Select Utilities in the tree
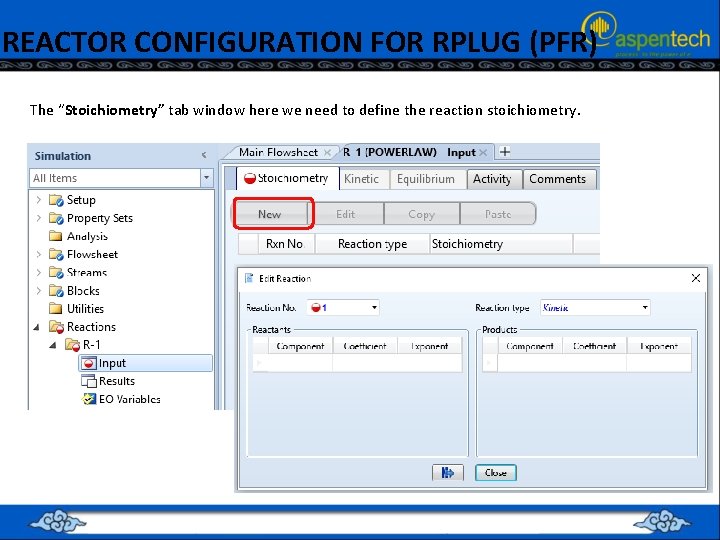 [x=85, y=309]
